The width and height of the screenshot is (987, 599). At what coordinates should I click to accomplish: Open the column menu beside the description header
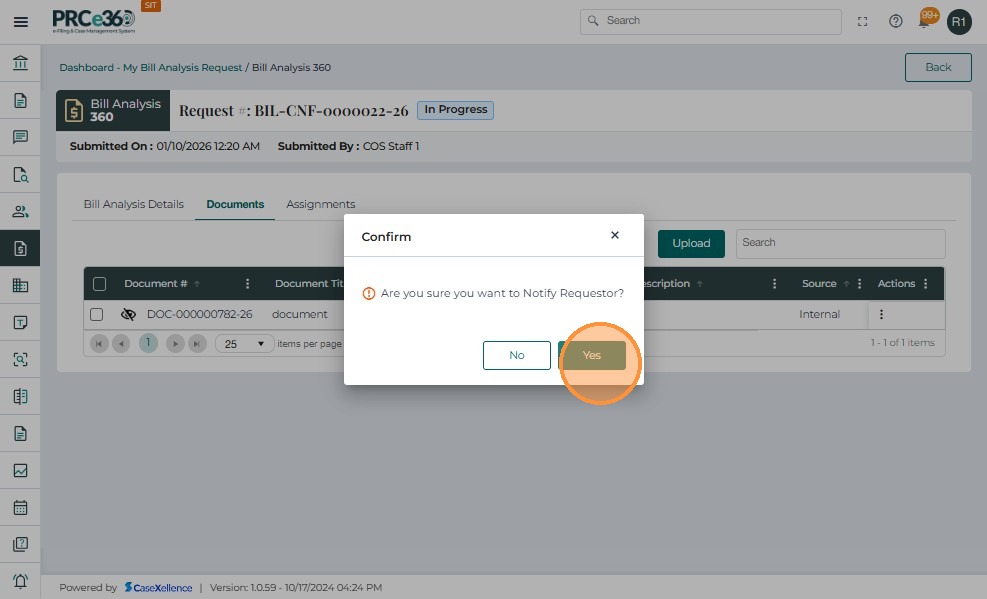point(774,284)
